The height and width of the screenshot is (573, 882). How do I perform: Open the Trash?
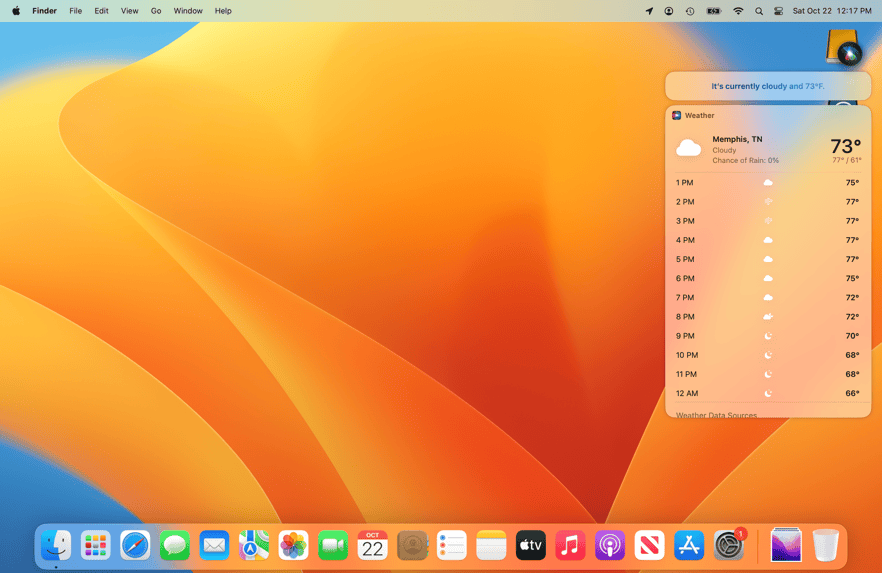coord(825,545)
